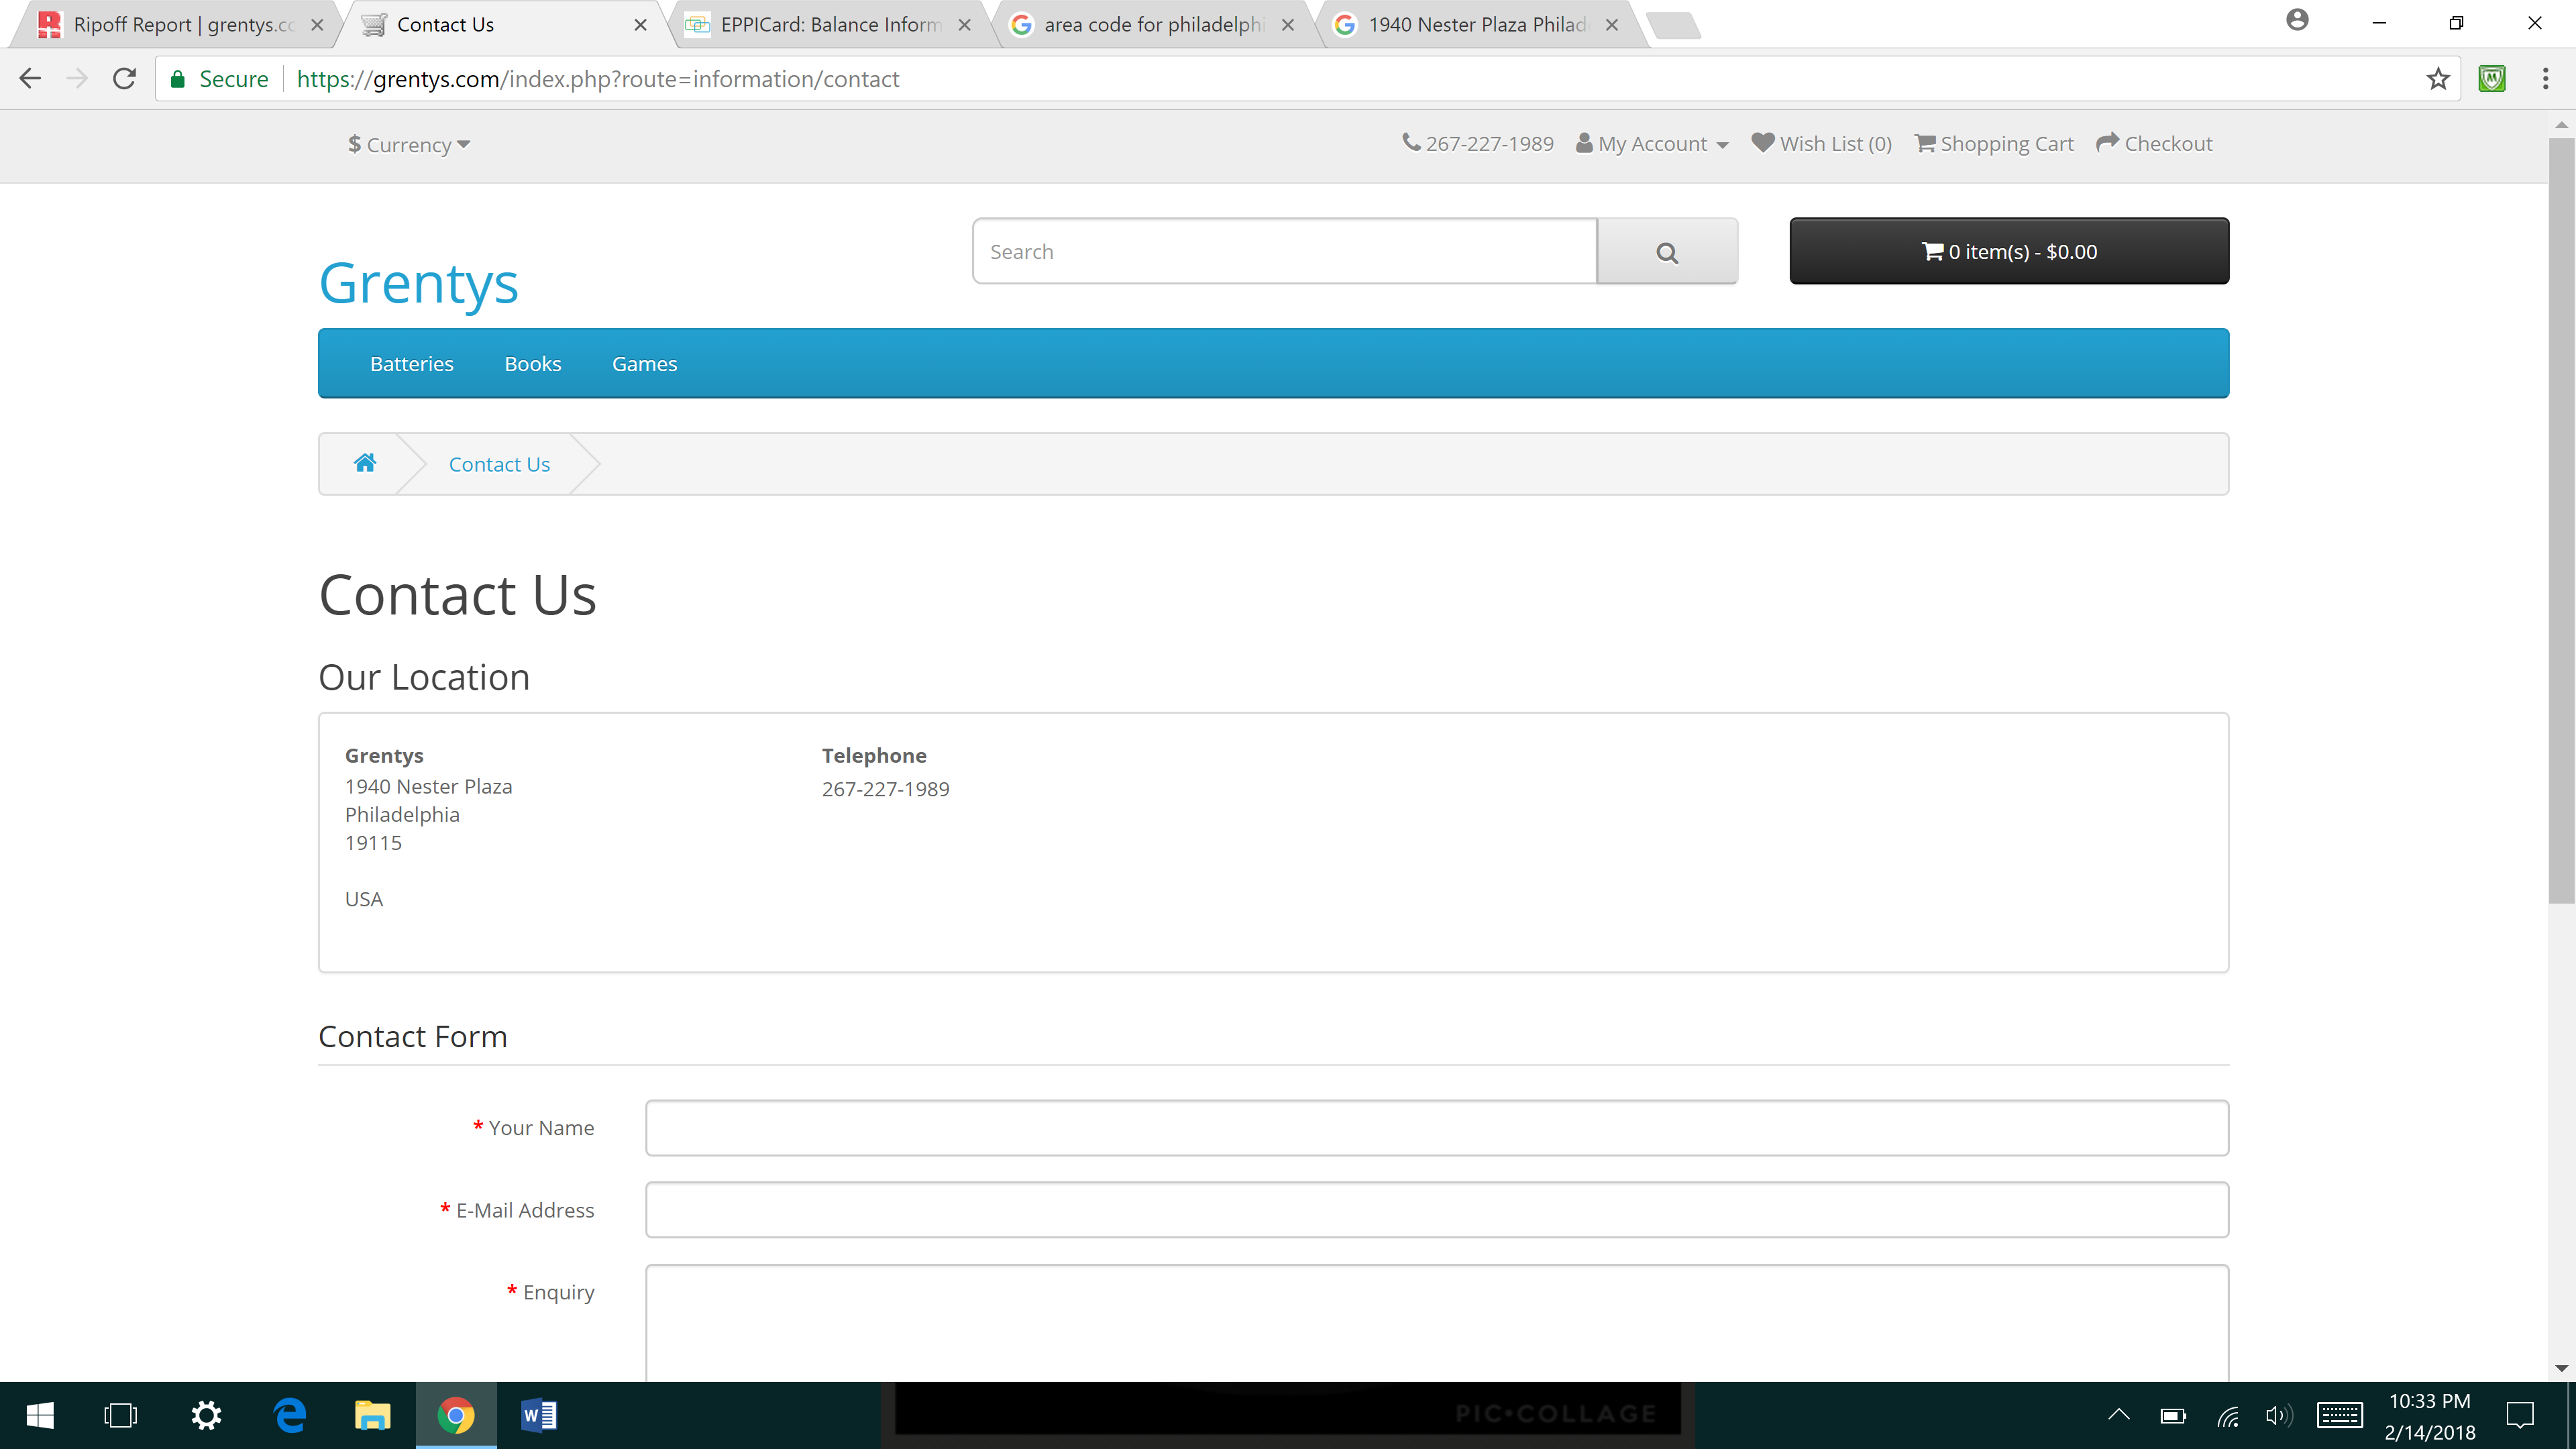Switch to the 1940 Nester Plaza tab

coord(1477,24)
